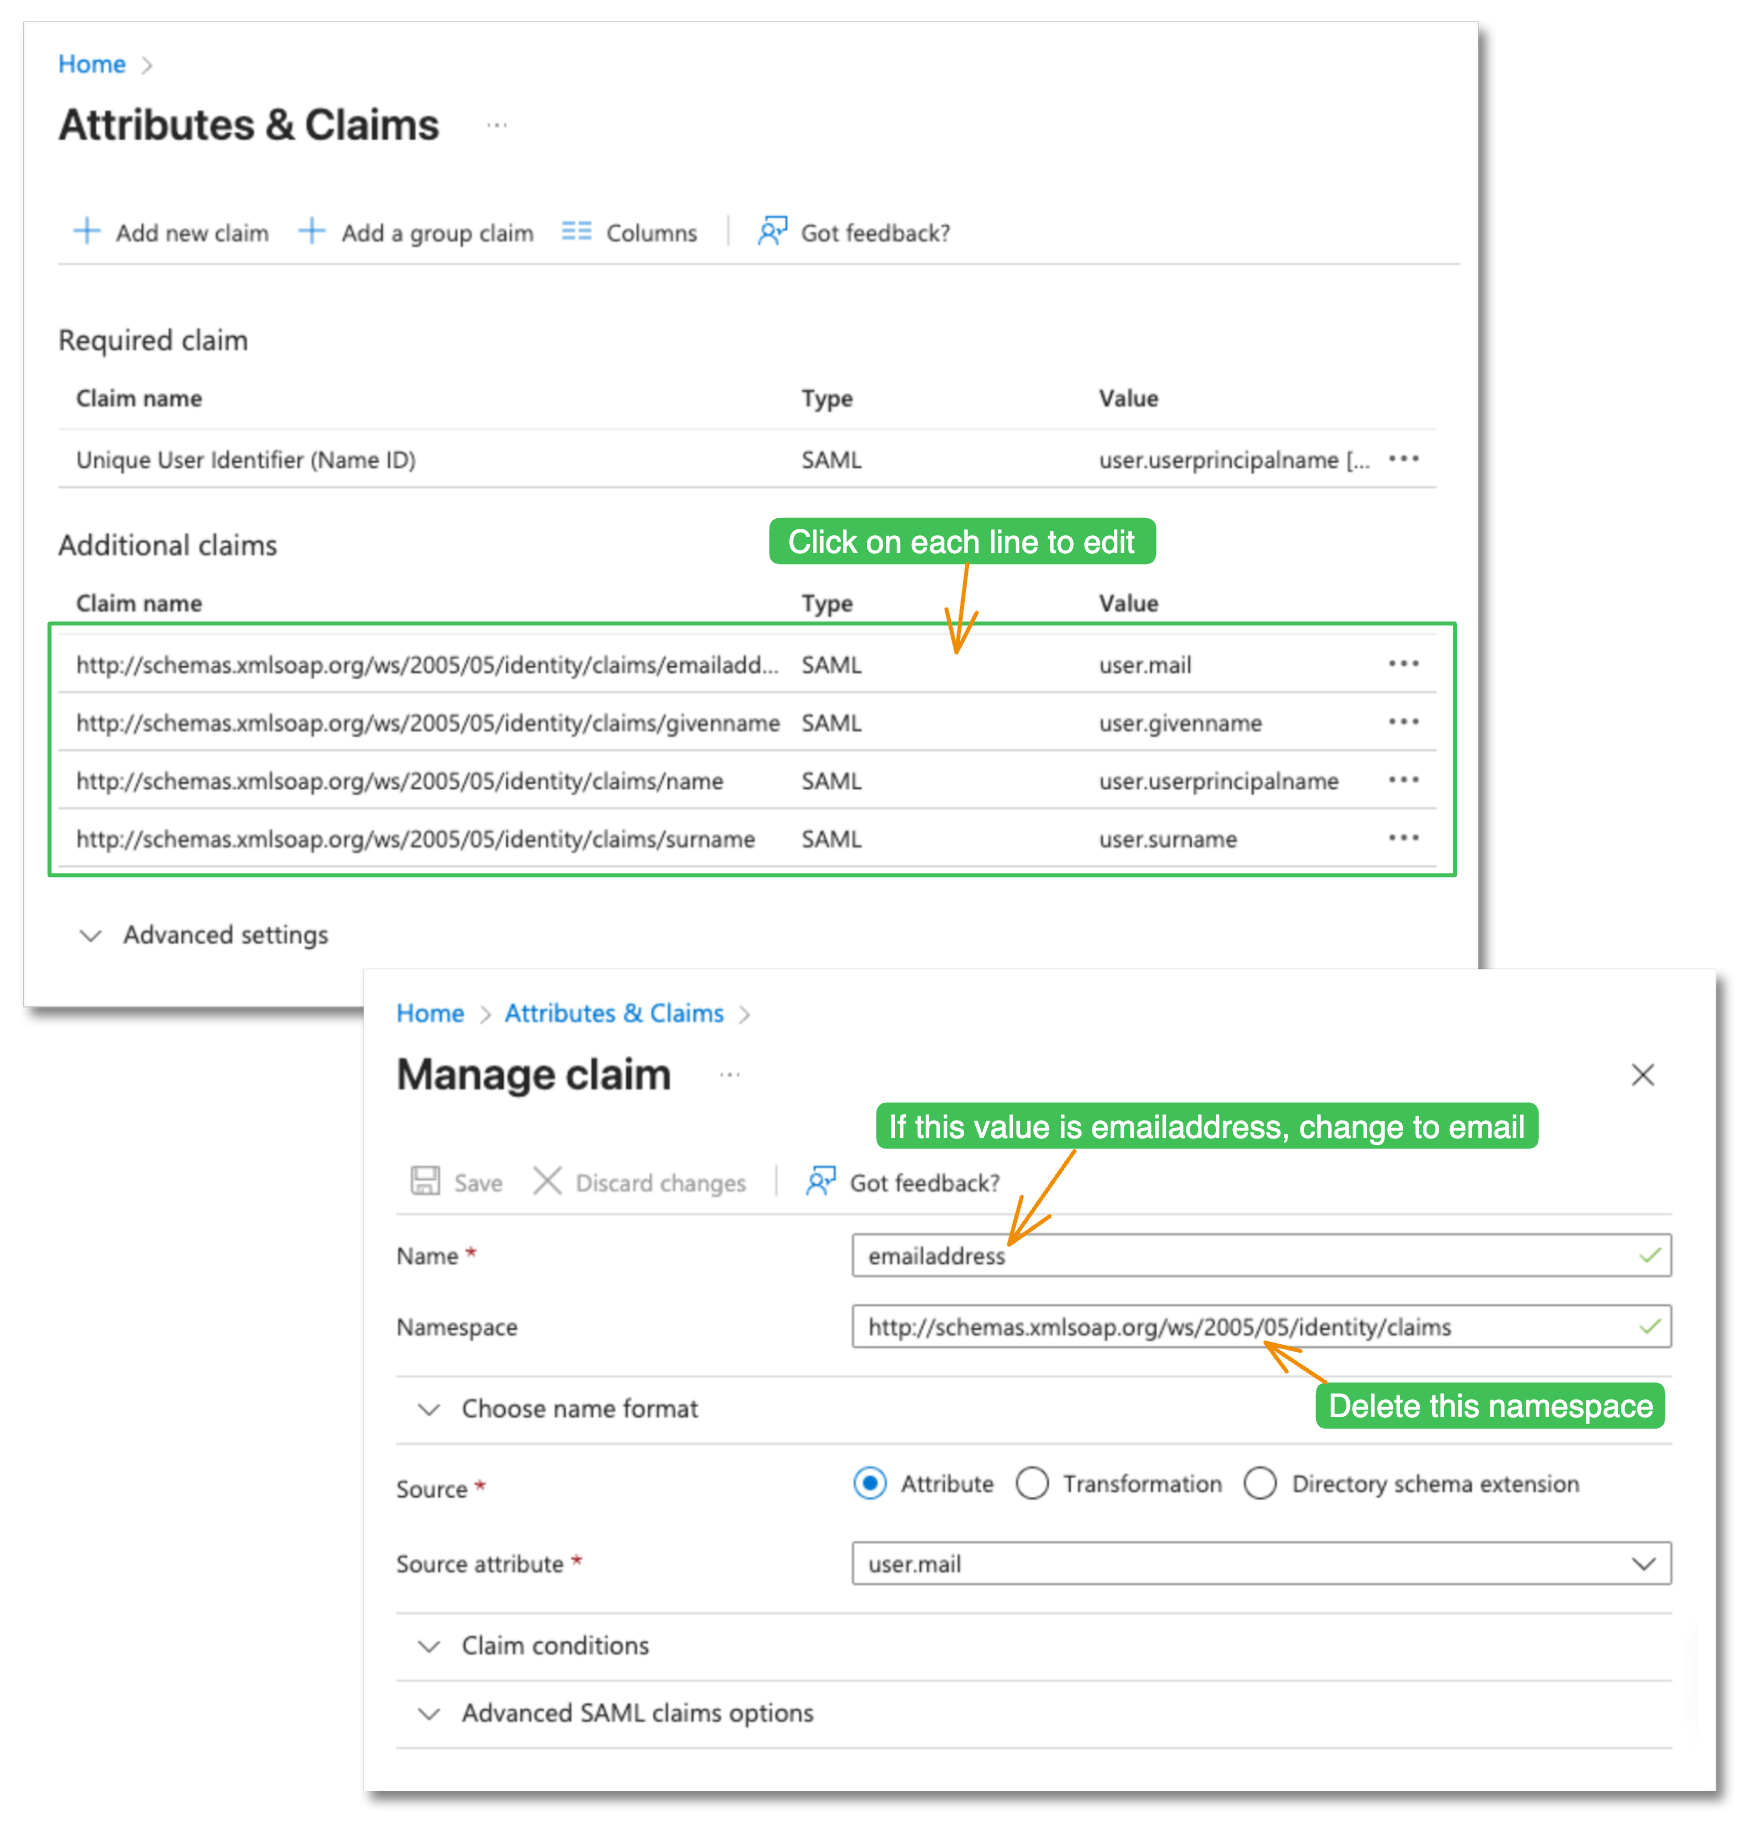Open the Source attribute dropdown
The image size is (1754, 1831).
coord(1260,1563)
